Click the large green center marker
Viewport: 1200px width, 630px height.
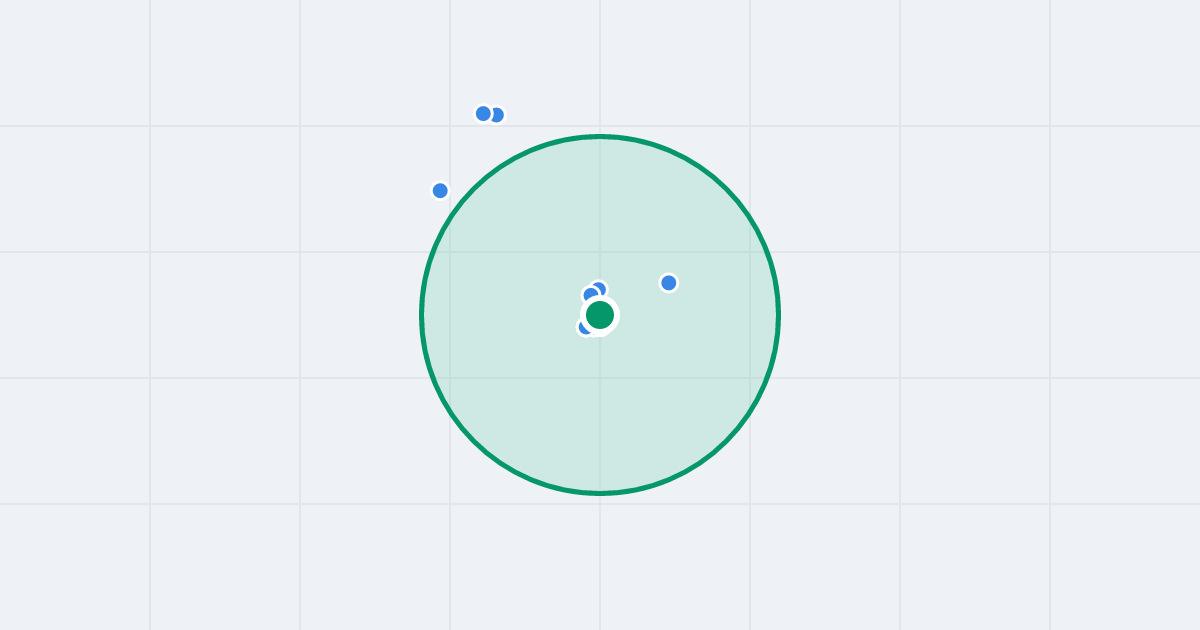click(600, 315)
